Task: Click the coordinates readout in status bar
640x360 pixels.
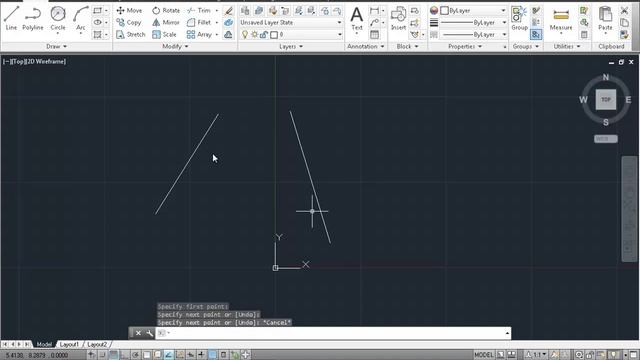Action: click(x=37, y=356)
